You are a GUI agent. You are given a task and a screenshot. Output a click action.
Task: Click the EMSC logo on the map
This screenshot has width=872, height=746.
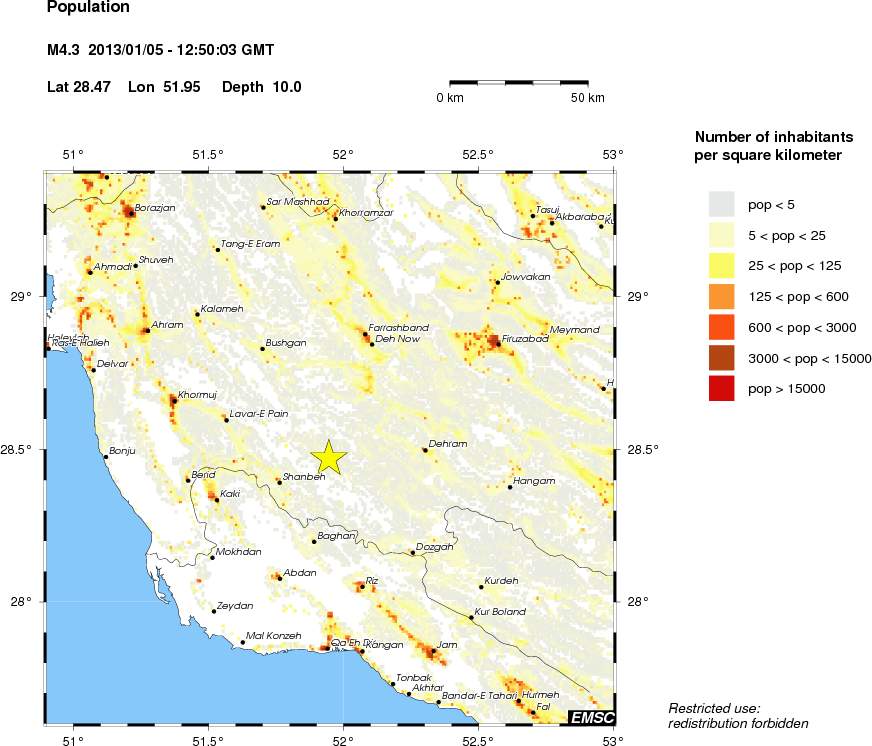tap(593, 718)
